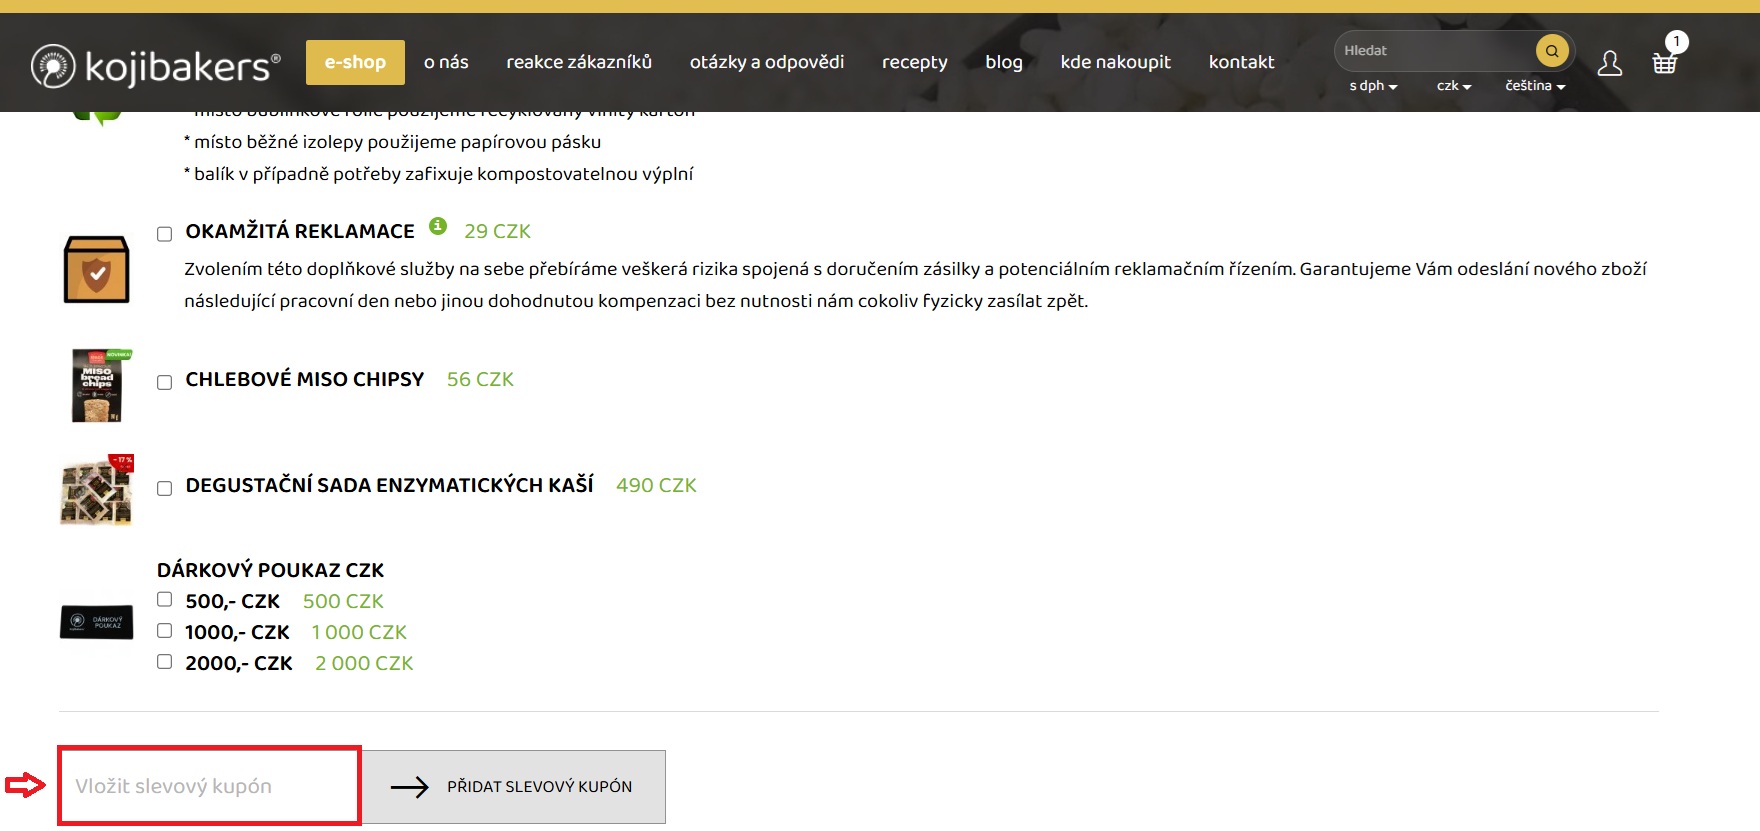Click the kojibakers logo
This screenshot has width=1760, height=831.
tap(155, 66)
